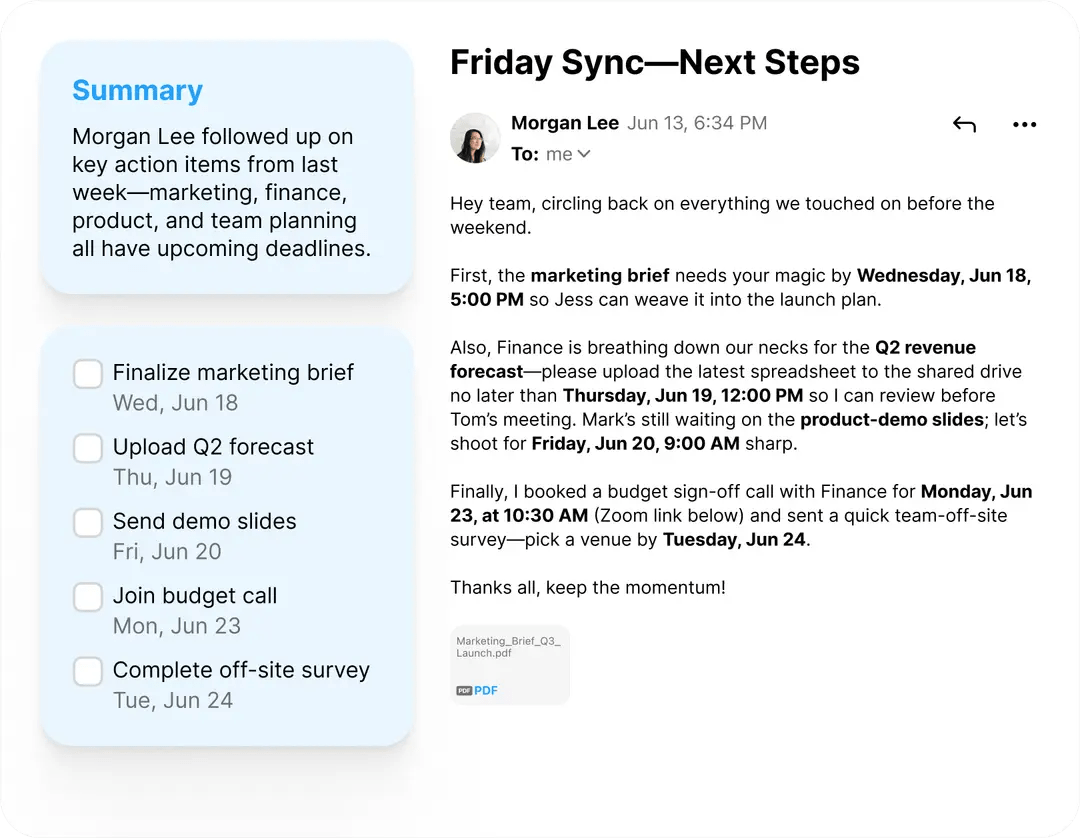This screenshot has width=1080, height=838.
Task: Click the Complete off-site survey task text
Action: (241, 670)
